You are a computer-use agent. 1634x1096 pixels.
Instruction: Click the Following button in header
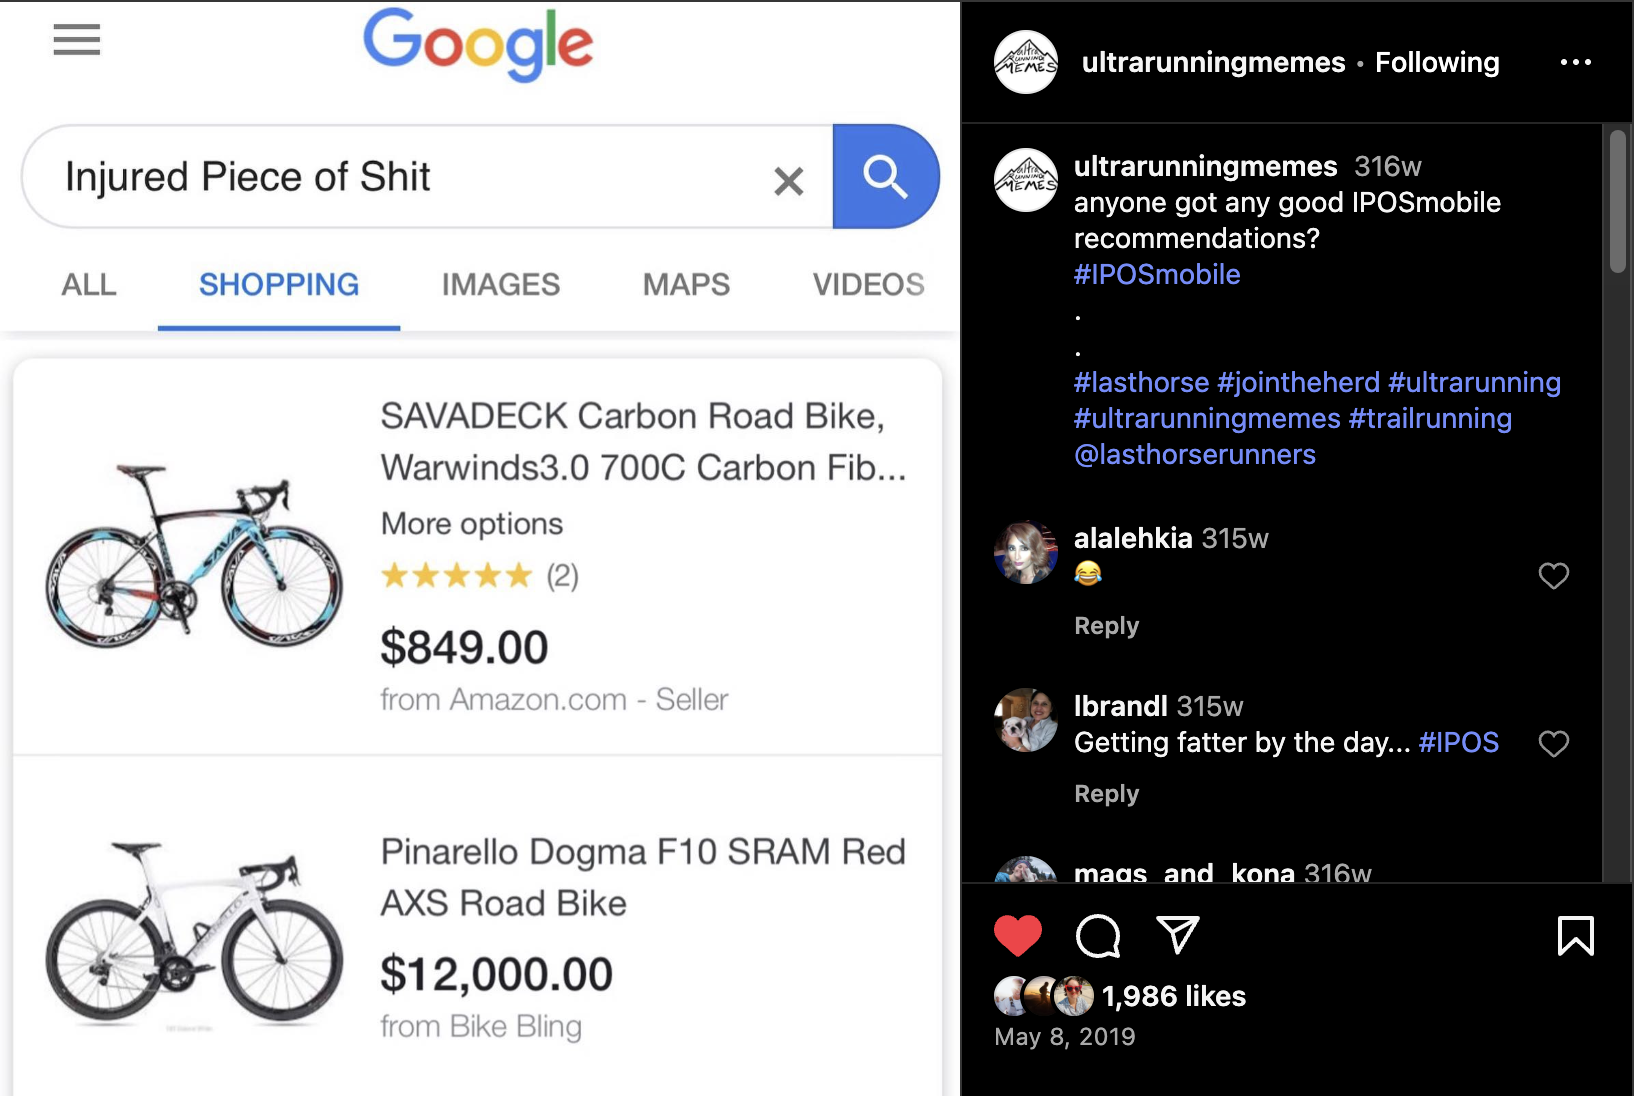point(1437,63)
